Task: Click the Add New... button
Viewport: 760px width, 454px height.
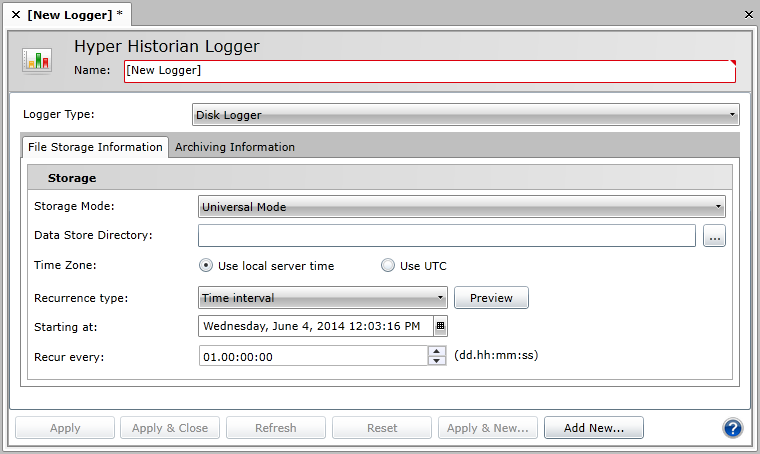Action: (594, 428)
